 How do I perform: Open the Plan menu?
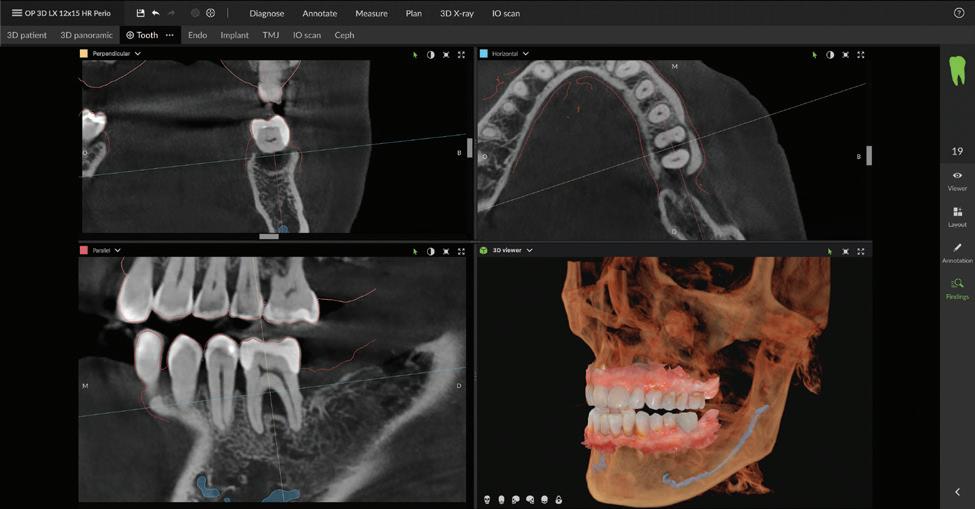[x=414, y=13]
